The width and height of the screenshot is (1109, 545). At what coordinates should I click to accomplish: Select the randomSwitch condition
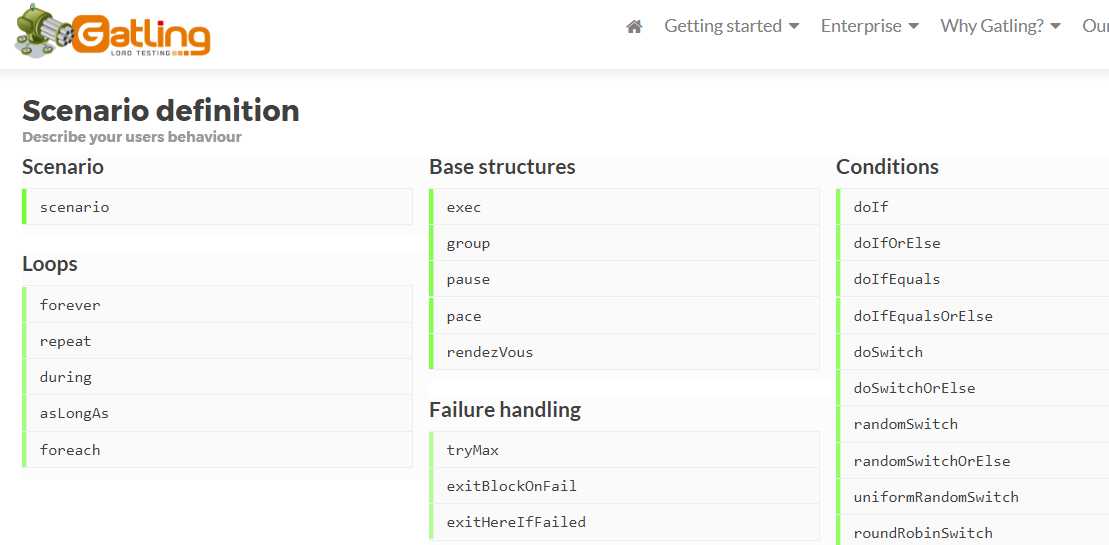pyautogui.click(x=972, y=424)
